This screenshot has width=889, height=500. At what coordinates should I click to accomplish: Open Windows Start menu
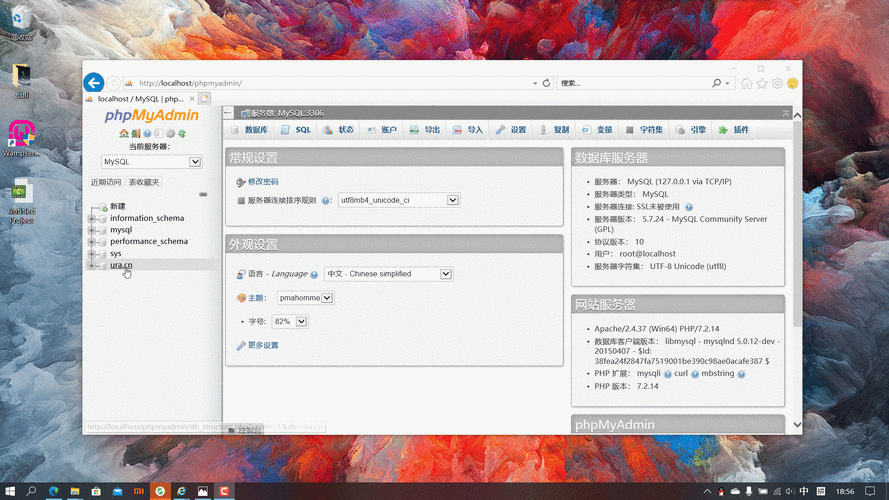10,491
